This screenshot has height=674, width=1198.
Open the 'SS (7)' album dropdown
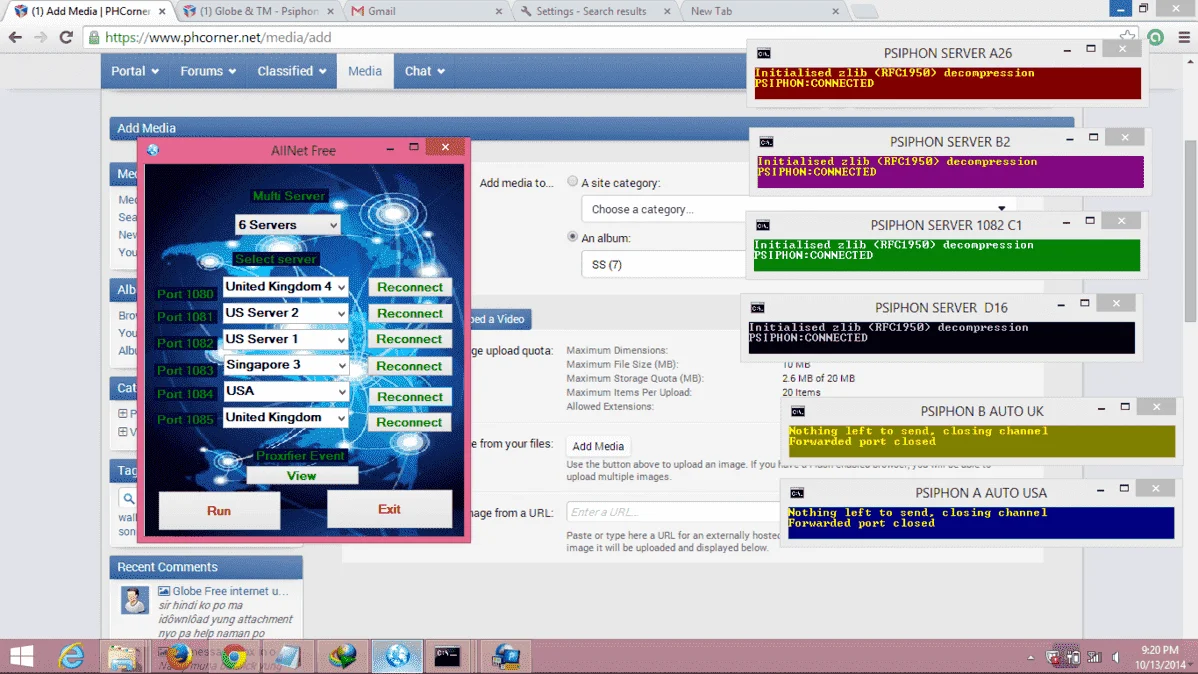pyautogui.click(x=664, y=264)
